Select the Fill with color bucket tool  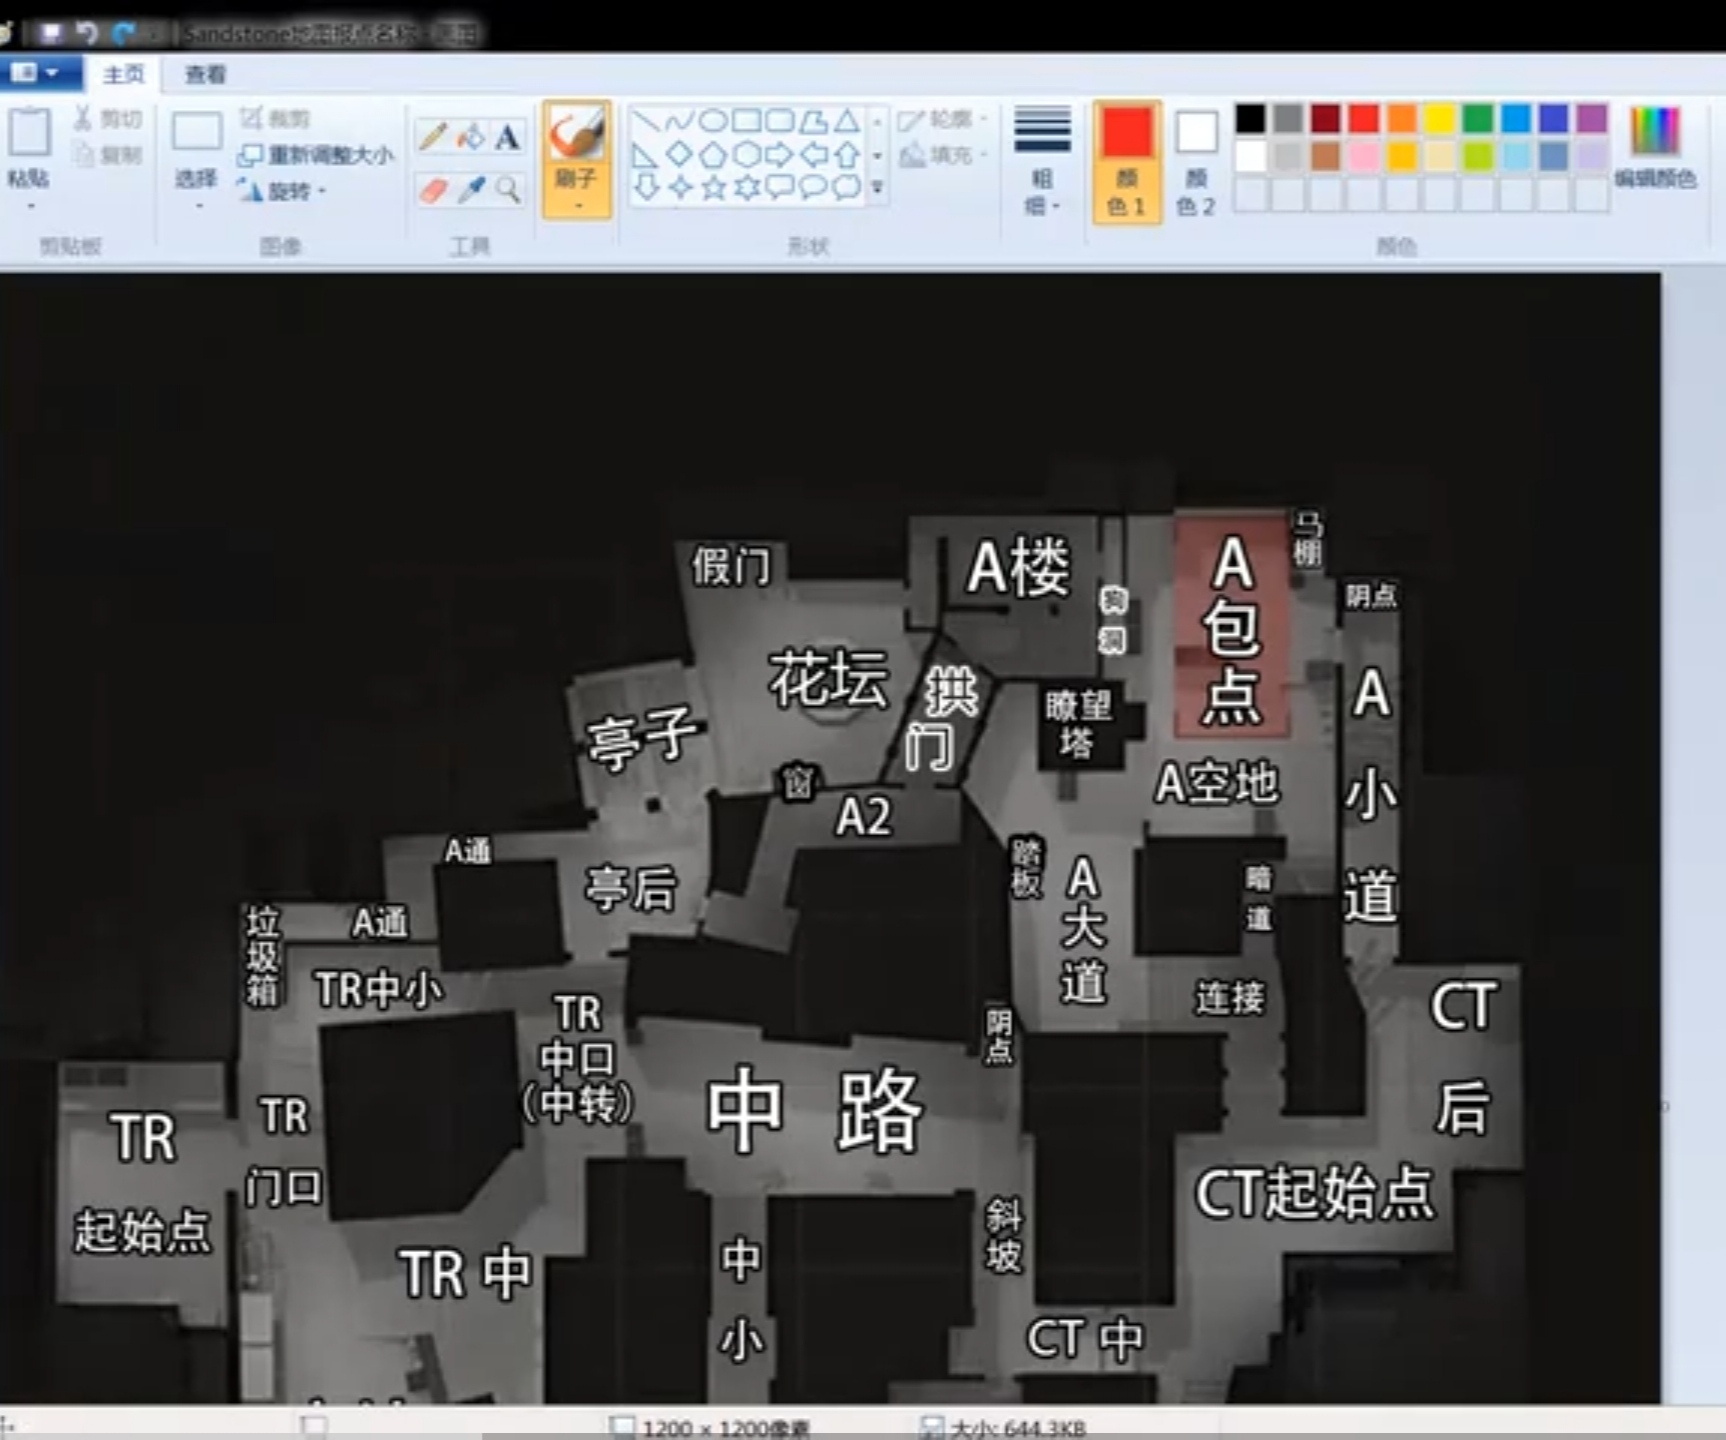pyautogui.click(x=470, y=137)
